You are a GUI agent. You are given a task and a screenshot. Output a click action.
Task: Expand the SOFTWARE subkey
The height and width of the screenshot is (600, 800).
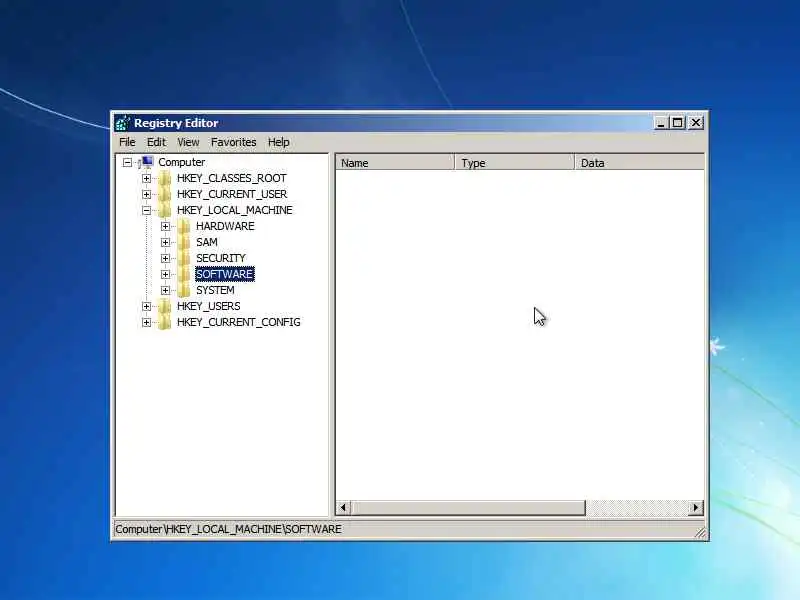[165, 274]
